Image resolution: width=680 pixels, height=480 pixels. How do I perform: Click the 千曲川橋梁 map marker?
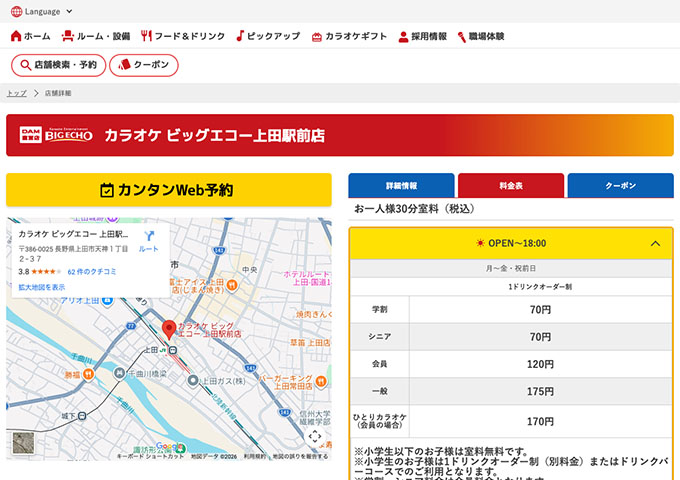coord(119,373)
